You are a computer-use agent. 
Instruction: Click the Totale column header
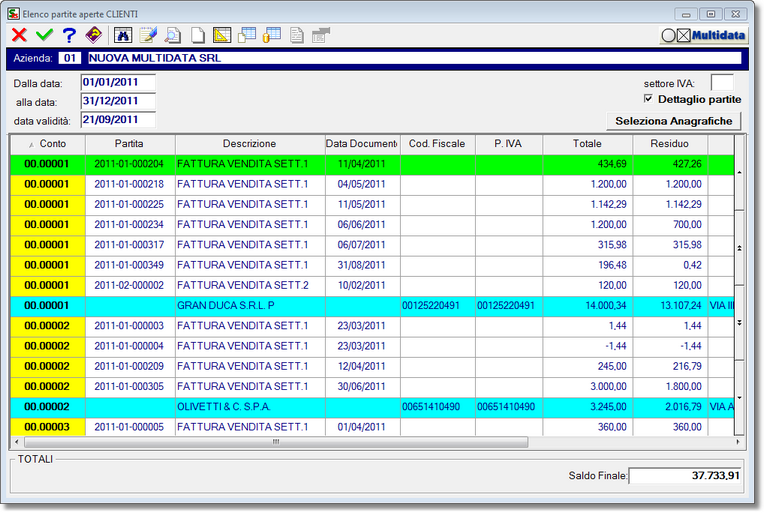pos(587,144)
